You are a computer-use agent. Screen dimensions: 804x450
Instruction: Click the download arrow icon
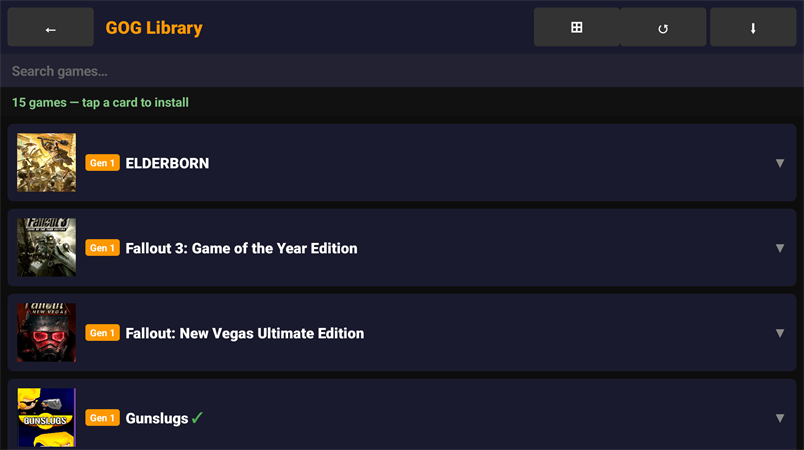752,28
